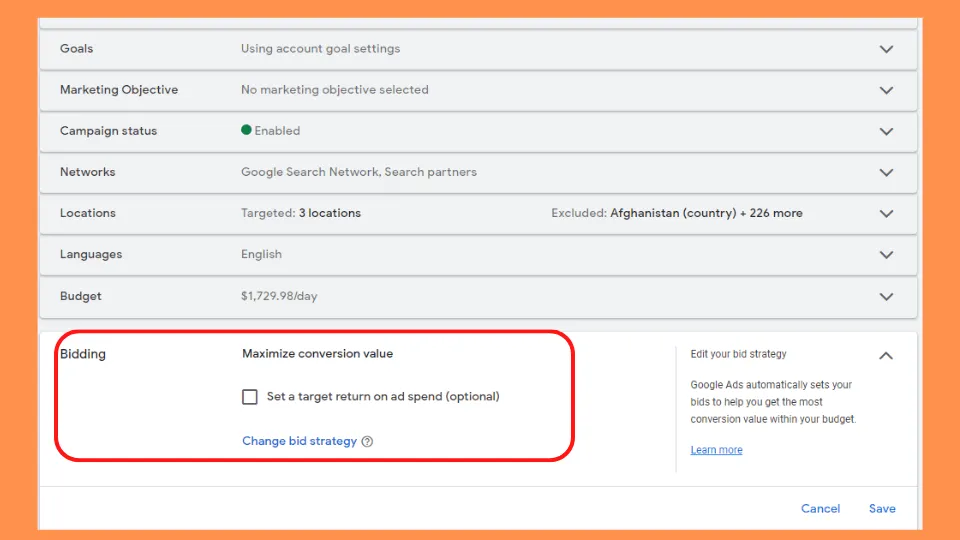Screen dimensions: 960x540
Task: Select the Marketing Objective label
Action: point(119,89)
